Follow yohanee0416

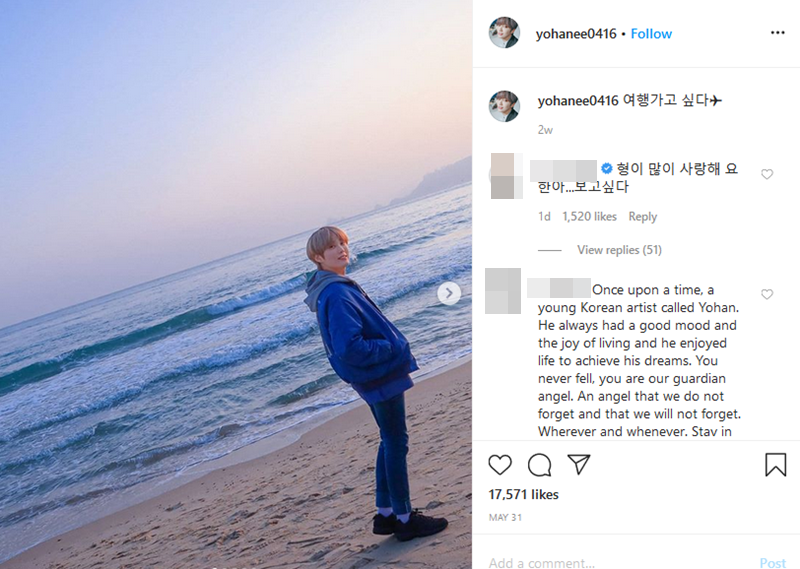(651, 34)
